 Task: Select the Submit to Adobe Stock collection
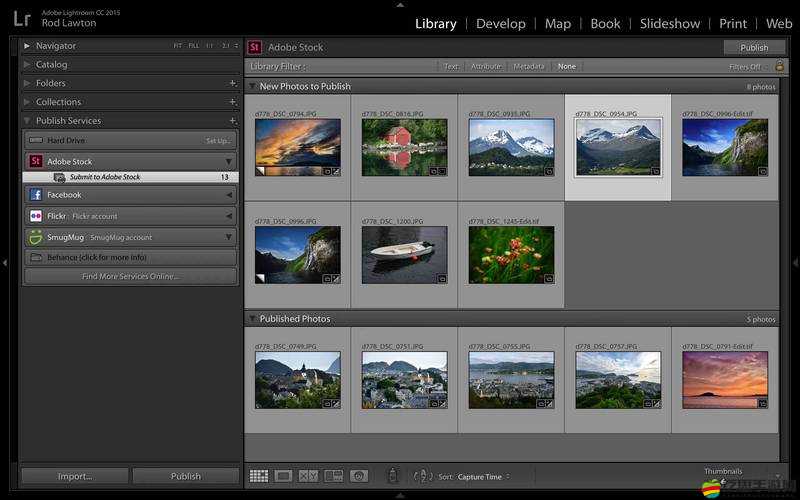pyautogui.click(x=131, y=177)
